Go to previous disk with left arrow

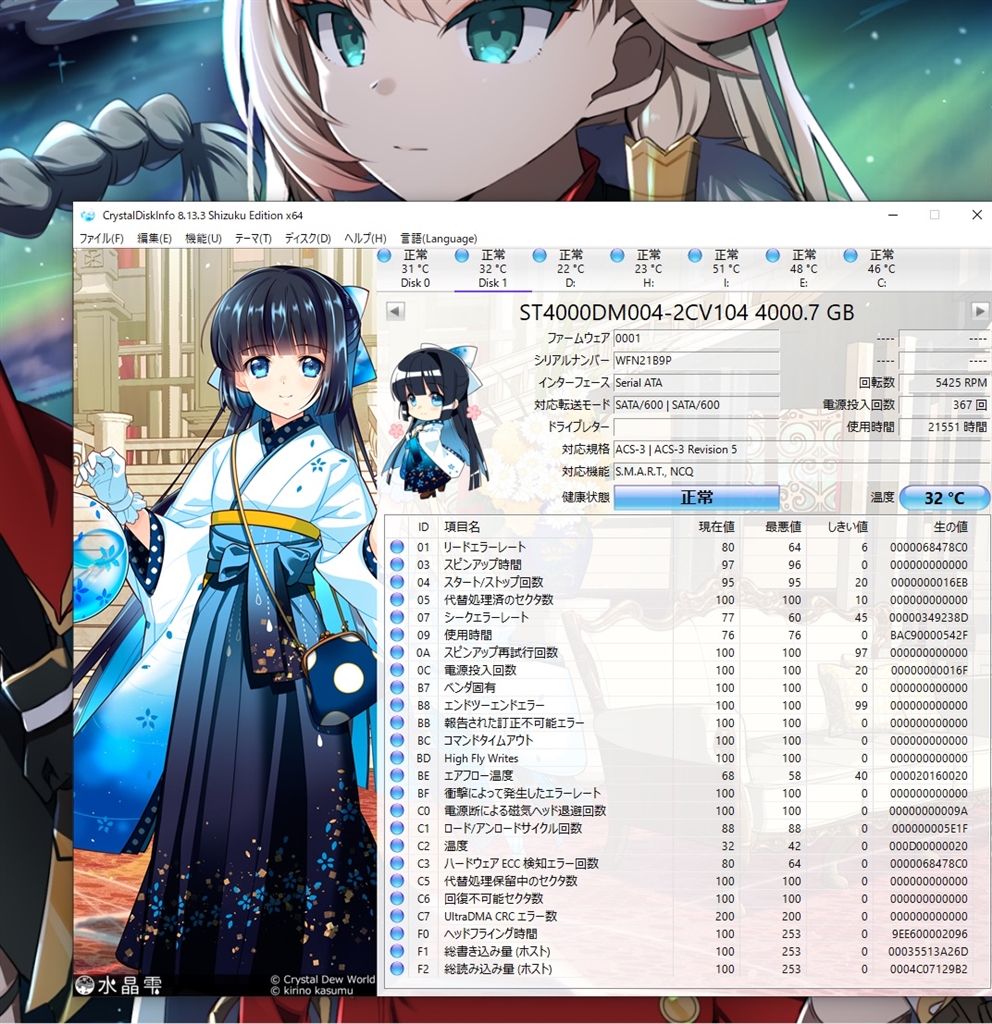(394, 312)
